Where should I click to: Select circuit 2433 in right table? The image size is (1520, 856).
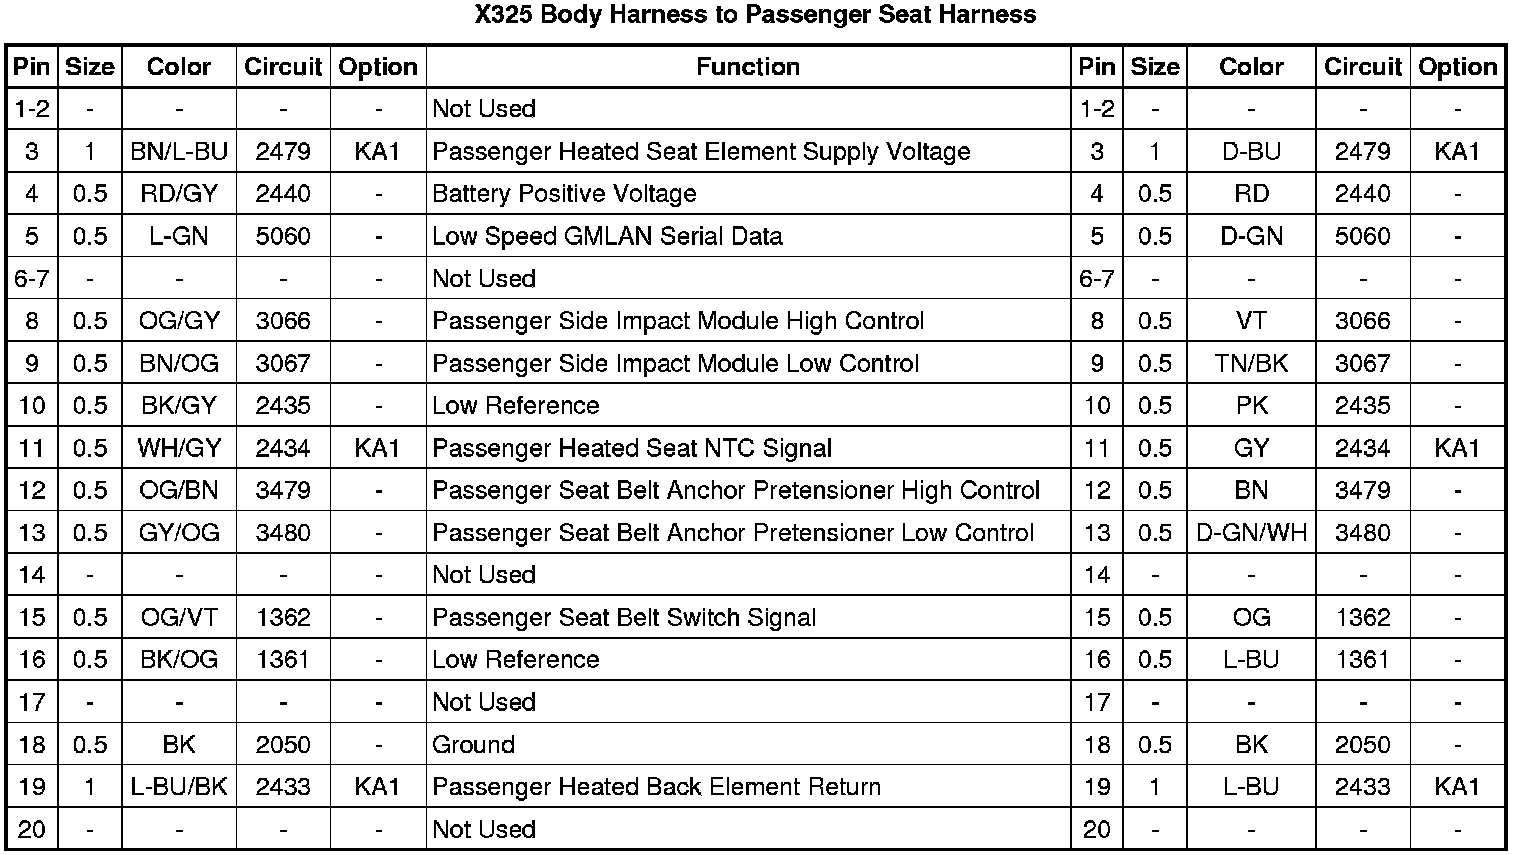coord(1362,787)
